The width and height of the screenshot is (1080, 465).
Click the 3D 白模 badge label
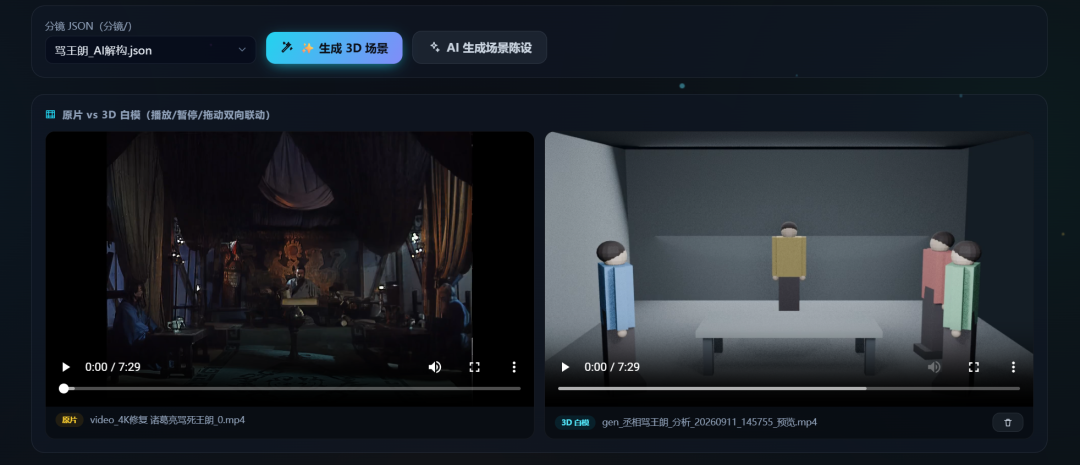coord(575,422)
